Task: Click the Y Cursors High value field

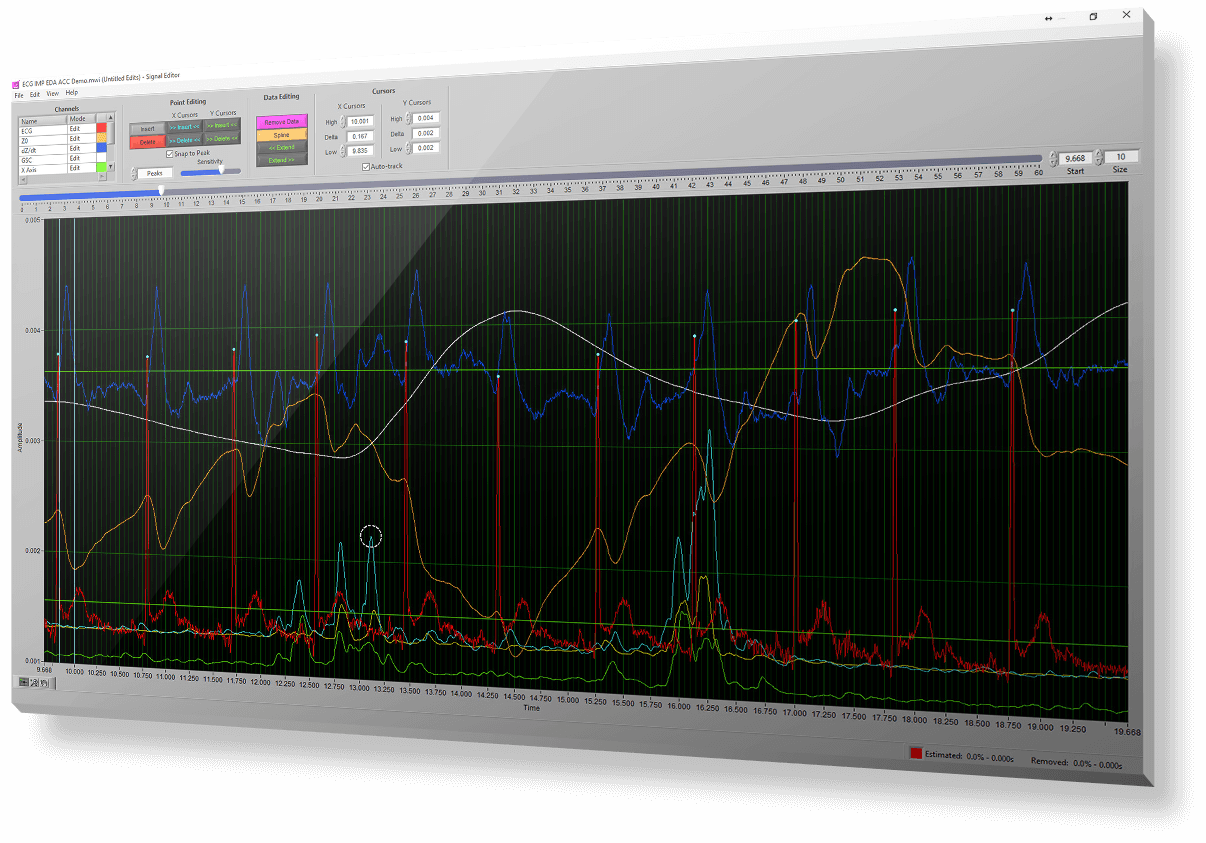Action: click(426, 118)
